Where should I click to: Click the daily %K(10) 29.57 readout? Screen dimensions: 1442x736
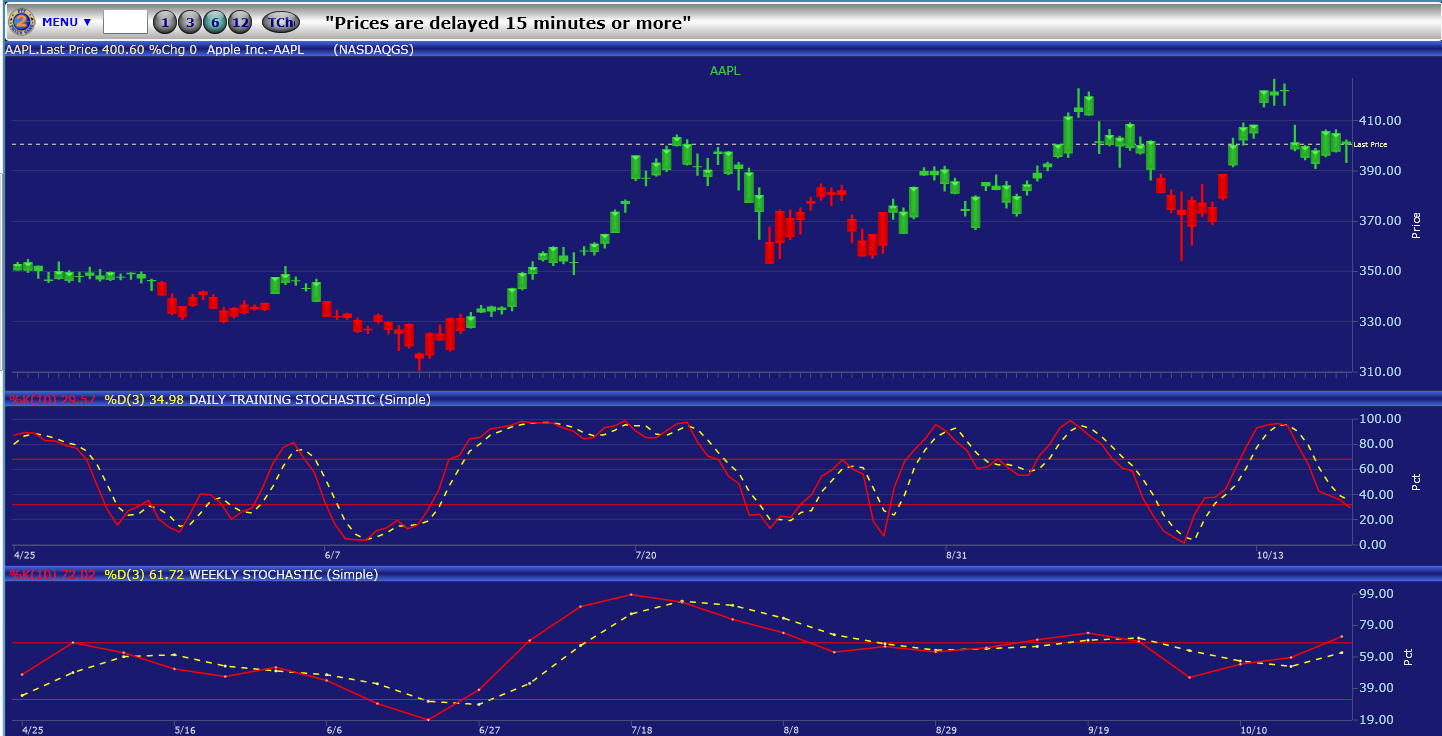pos(53,400)
